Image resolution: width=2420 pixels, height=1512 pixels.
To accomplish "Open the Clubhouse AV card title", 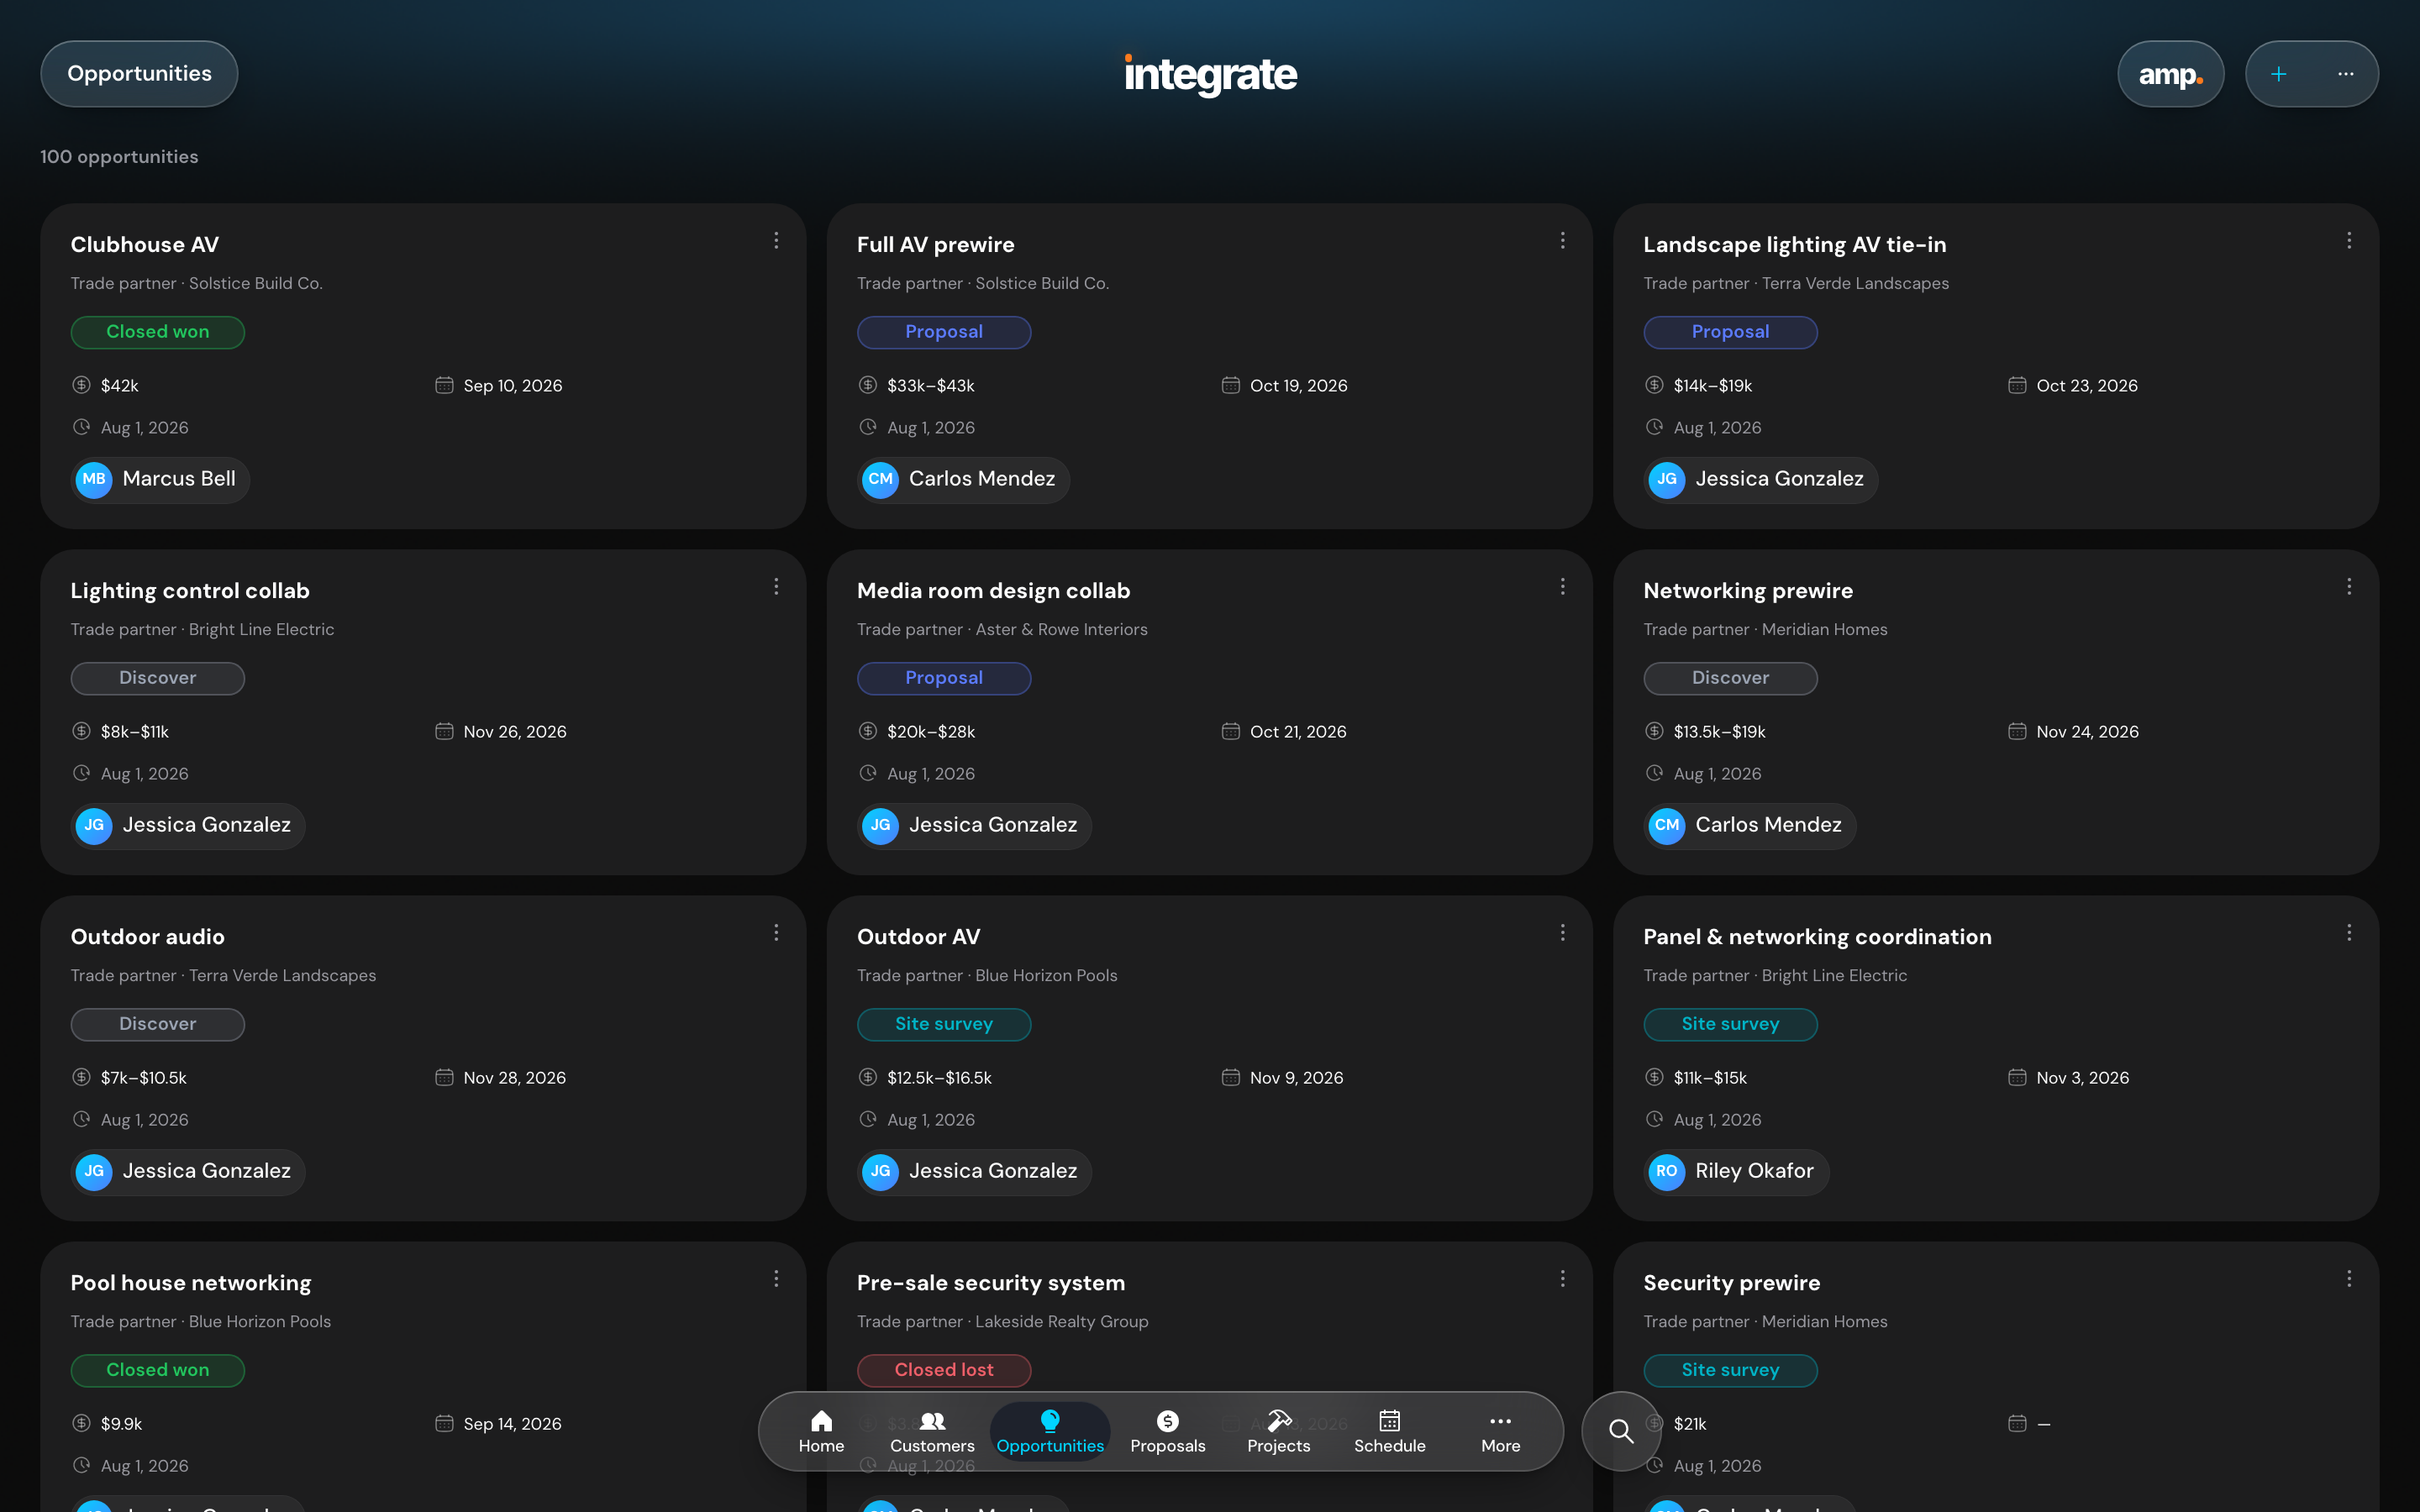I will tap(145, 245).
